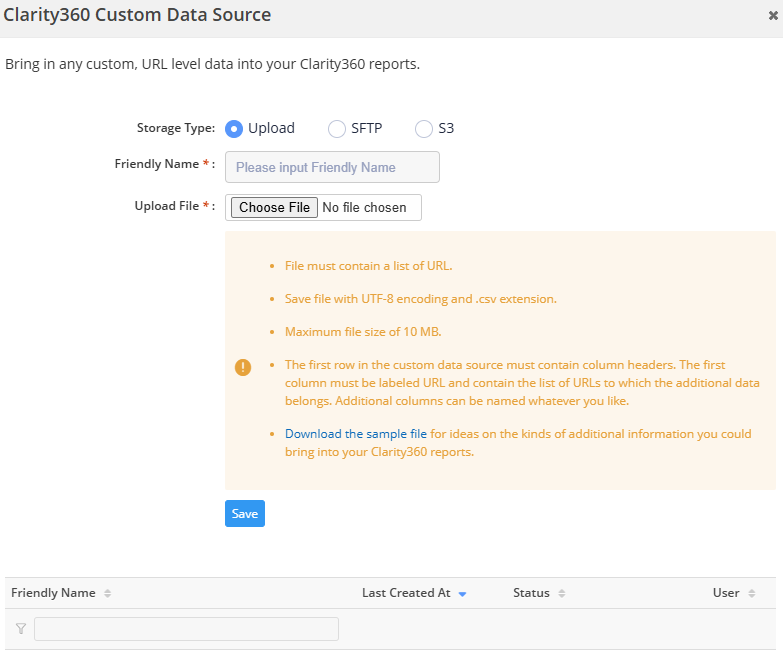Choose SFTP as storage type
This screenshot has height=651, width=783.
pos(337,128)
